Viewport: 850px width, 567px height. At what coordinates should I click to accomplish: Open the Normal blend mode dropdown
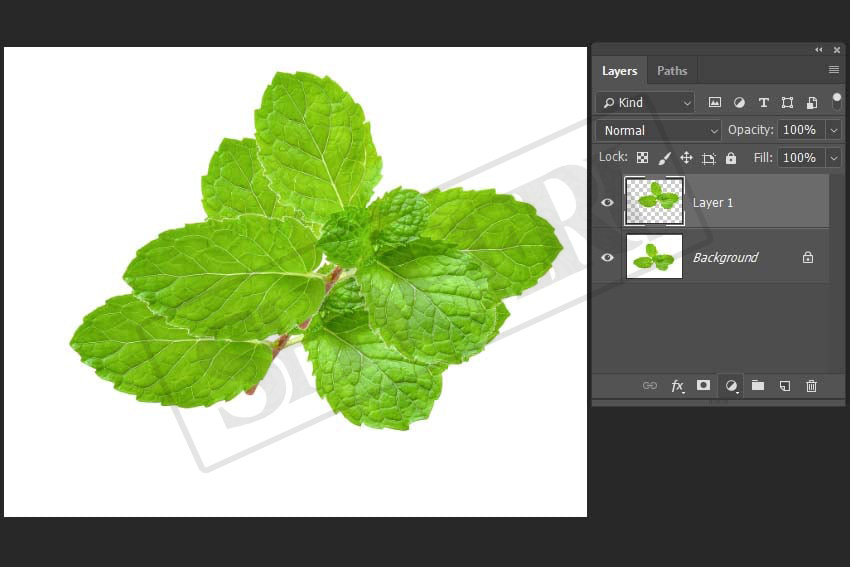tap(659, 130)
